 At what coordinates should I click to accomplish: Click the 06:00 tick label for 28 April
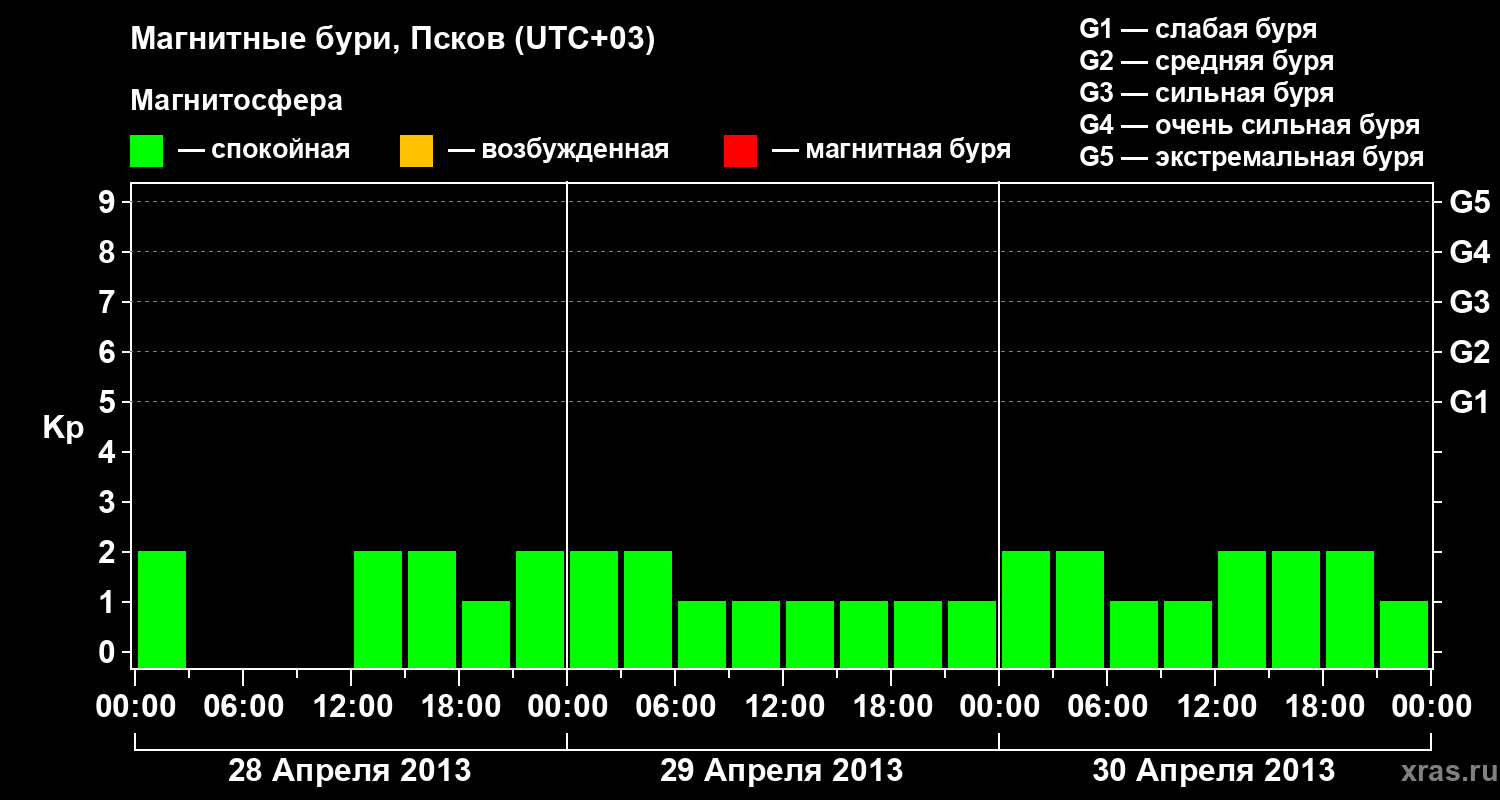point(243,707)
